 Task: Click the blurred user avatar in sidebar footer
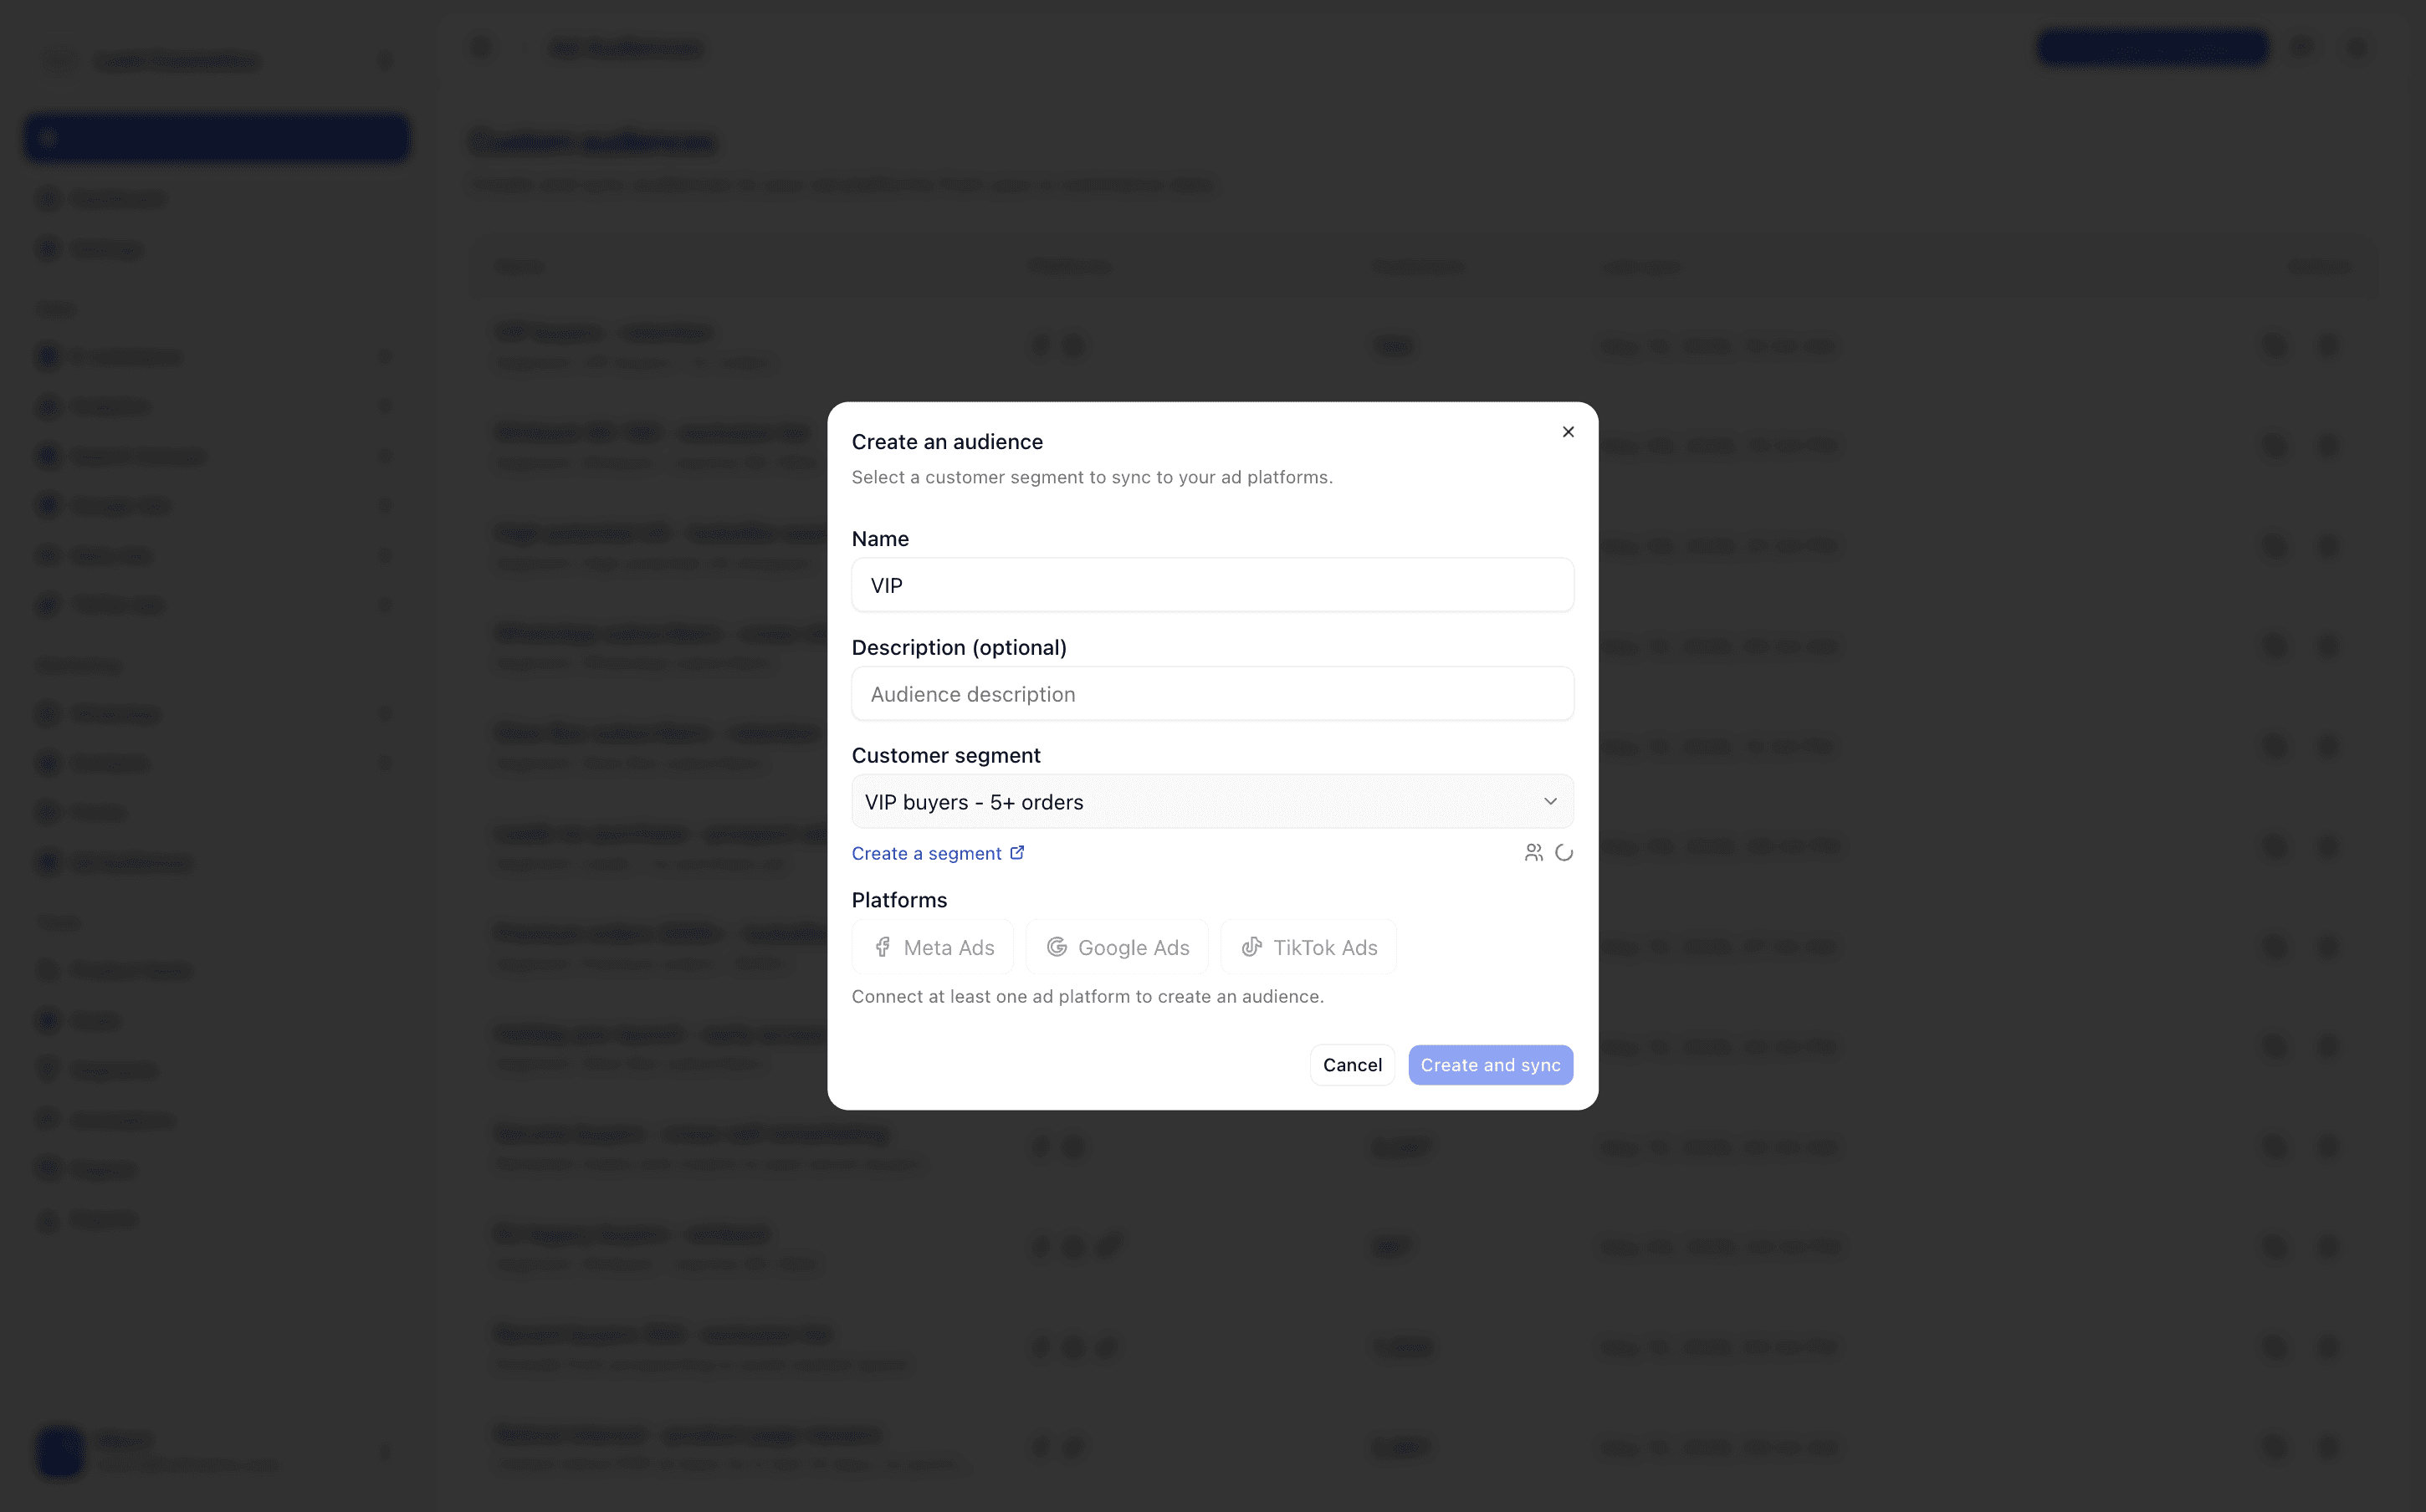click(60, 1451)
